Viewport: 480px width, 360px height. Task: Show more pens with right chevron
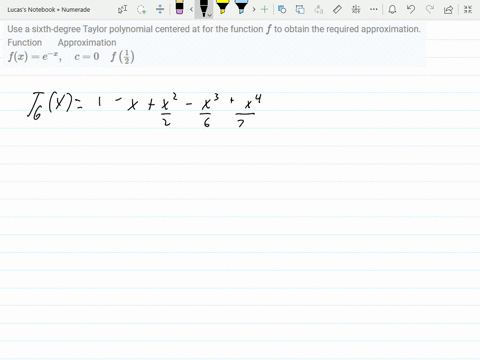point(254,9)
